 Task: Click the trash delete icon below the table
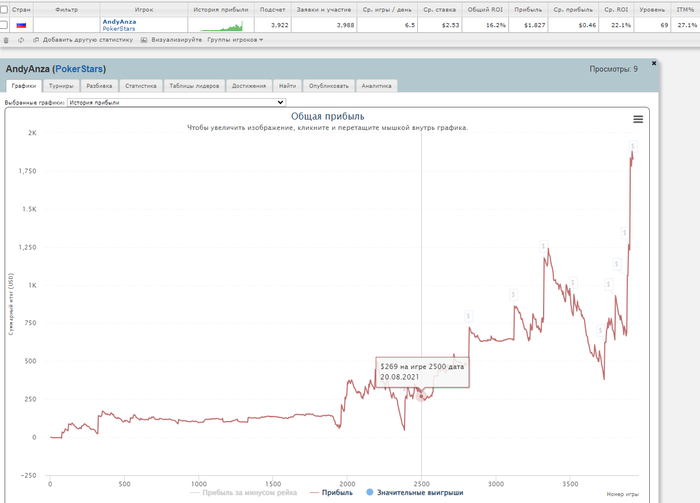click(x=6, y=40)
